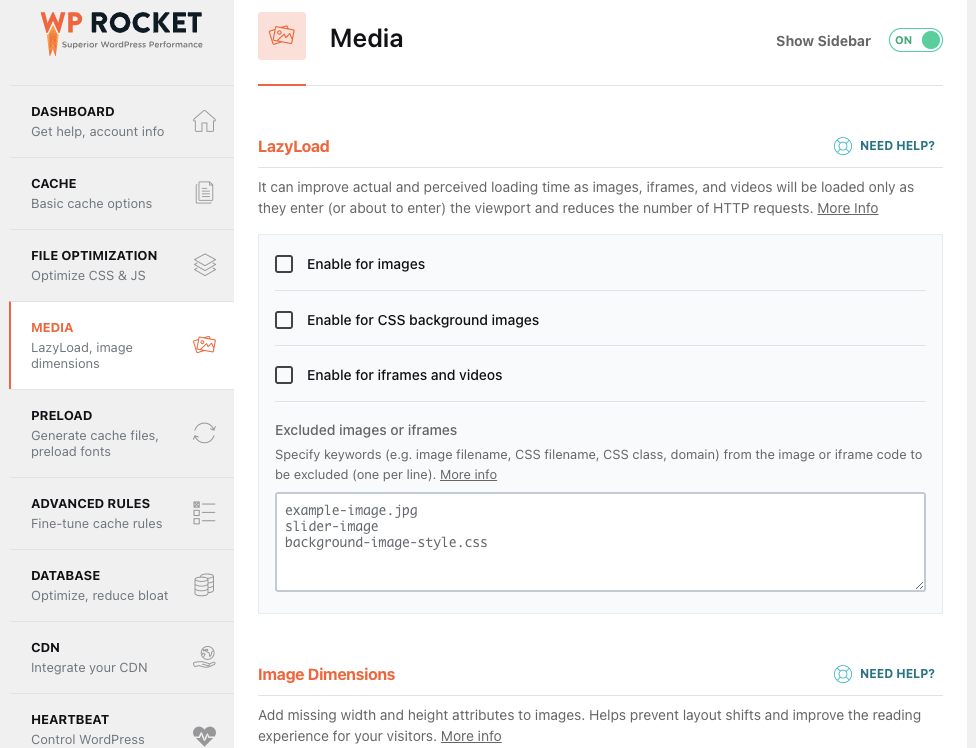976x748 pixels.
Task: Open Advanced Rules settings
Action: pyautogui.click(x=122, y=513)
